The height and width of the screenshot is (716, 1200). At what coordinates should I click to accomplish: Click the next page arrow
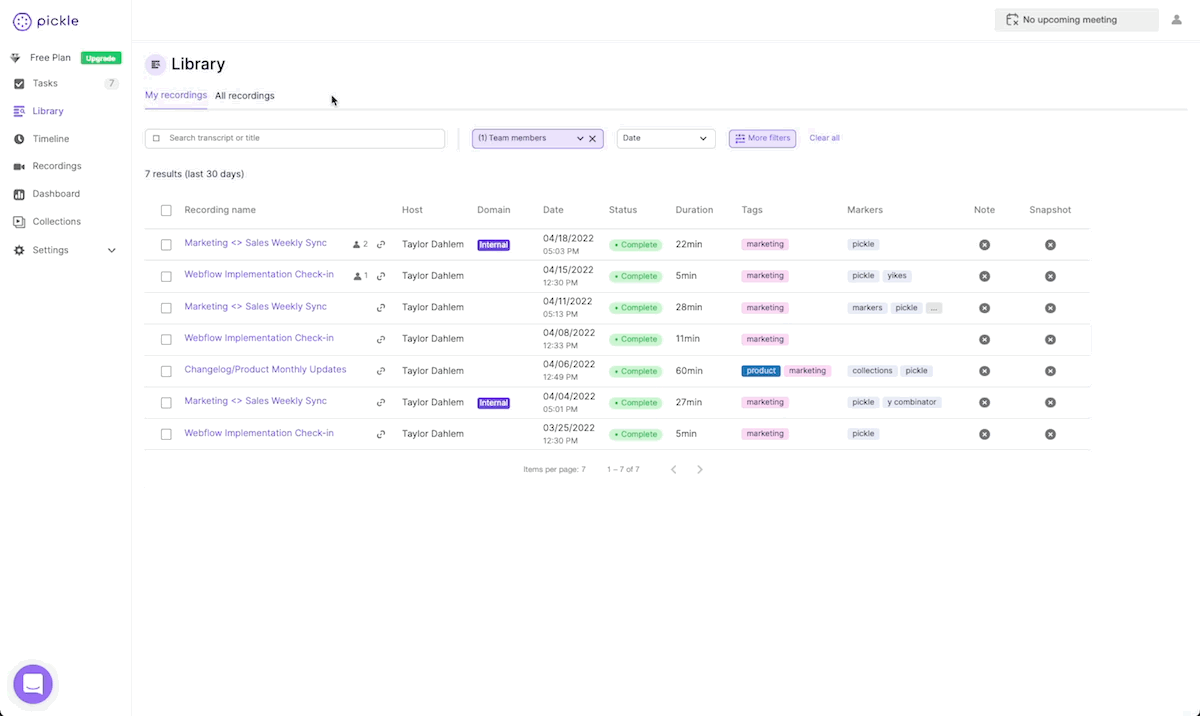[700, 469]
